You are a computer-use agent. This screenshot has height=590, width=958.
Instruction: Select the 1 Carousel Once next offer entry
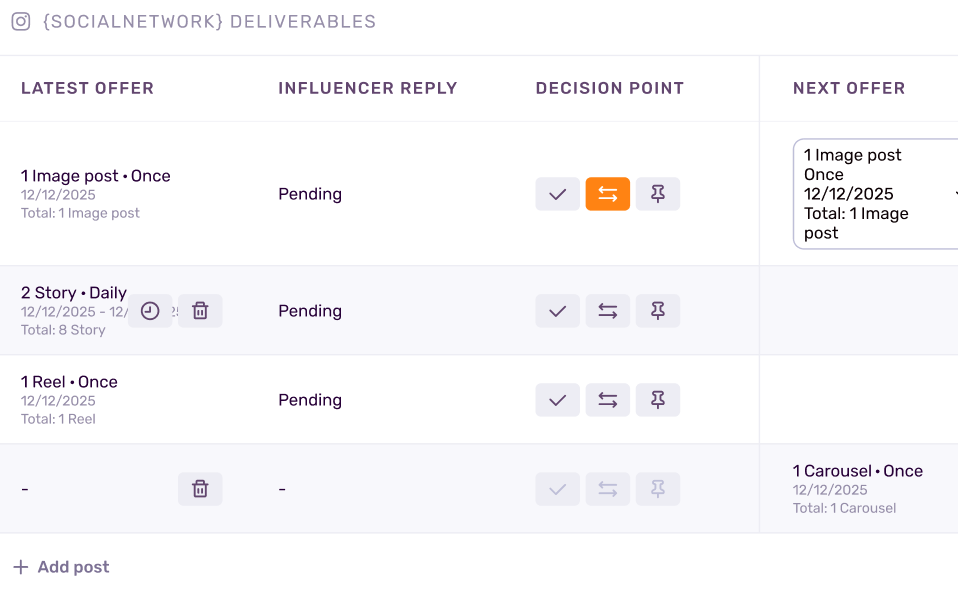(x=858, y=471)
